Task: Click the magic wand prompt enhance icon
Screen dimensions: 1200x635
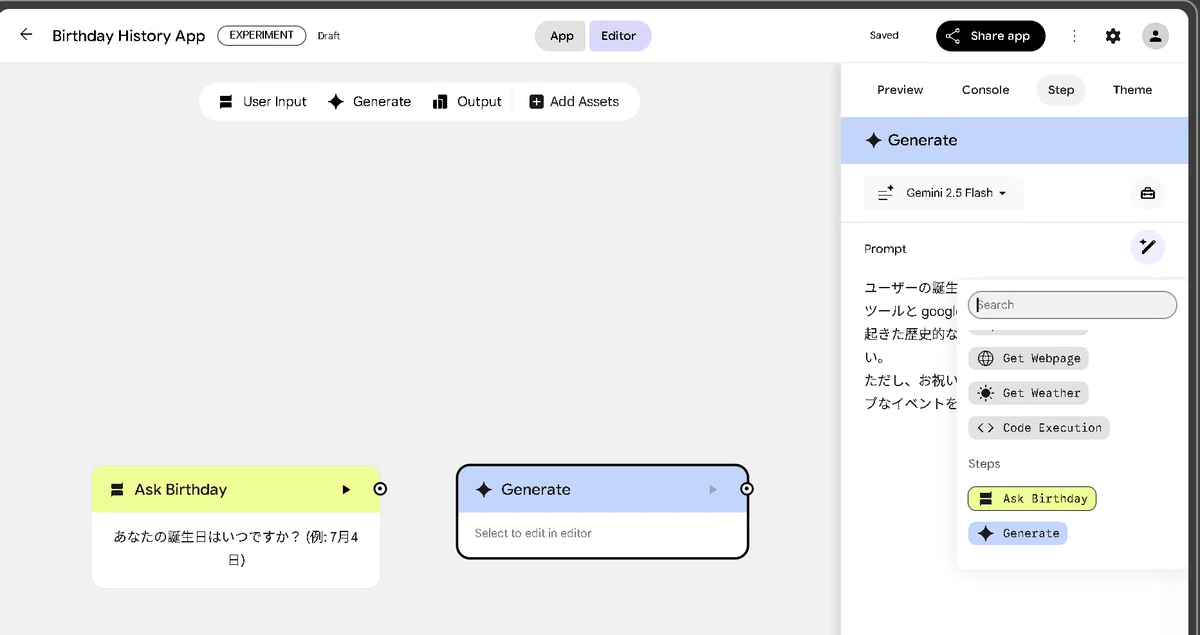Action: (x=1148, y=247)
